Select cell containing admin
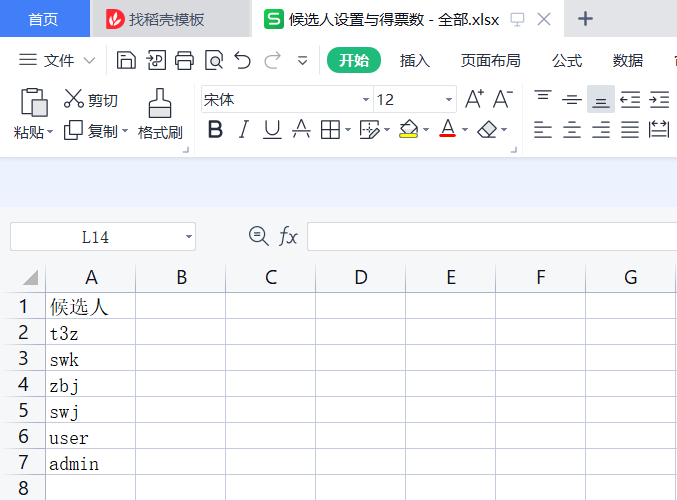This screenshot has height=500, width=677. 91,462
